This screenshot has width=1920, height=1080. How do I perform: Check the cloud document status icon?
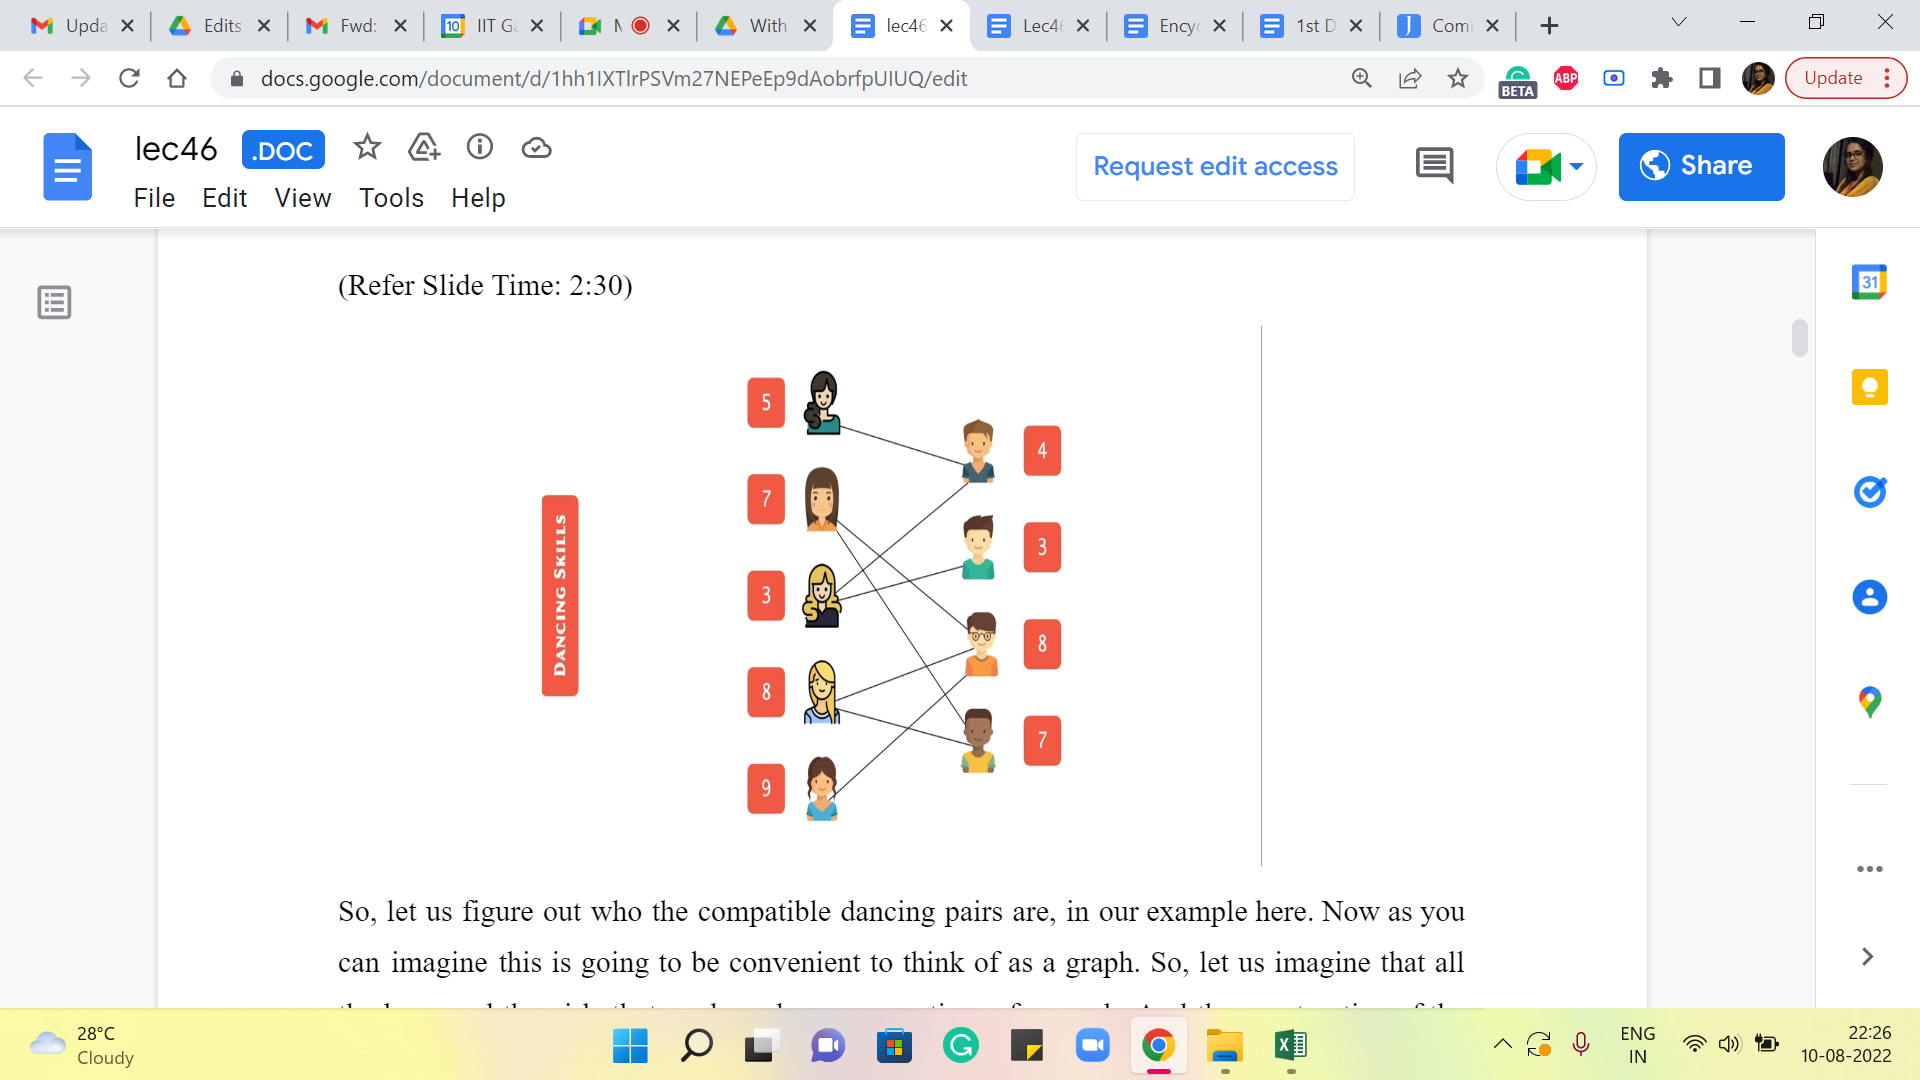pos(536,148)
